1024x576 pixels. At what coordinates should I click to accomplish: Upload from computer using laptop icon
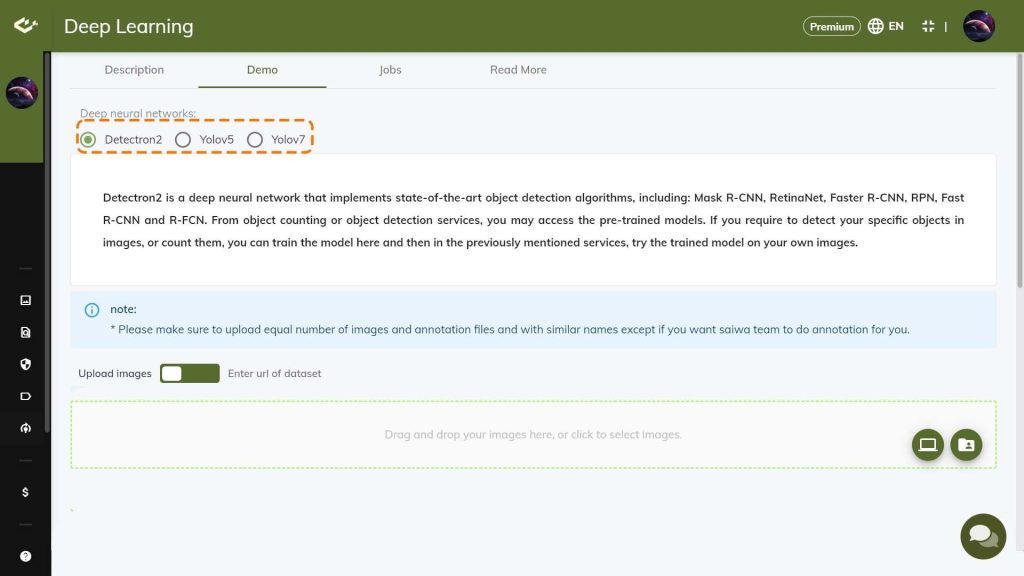point(928,445)
